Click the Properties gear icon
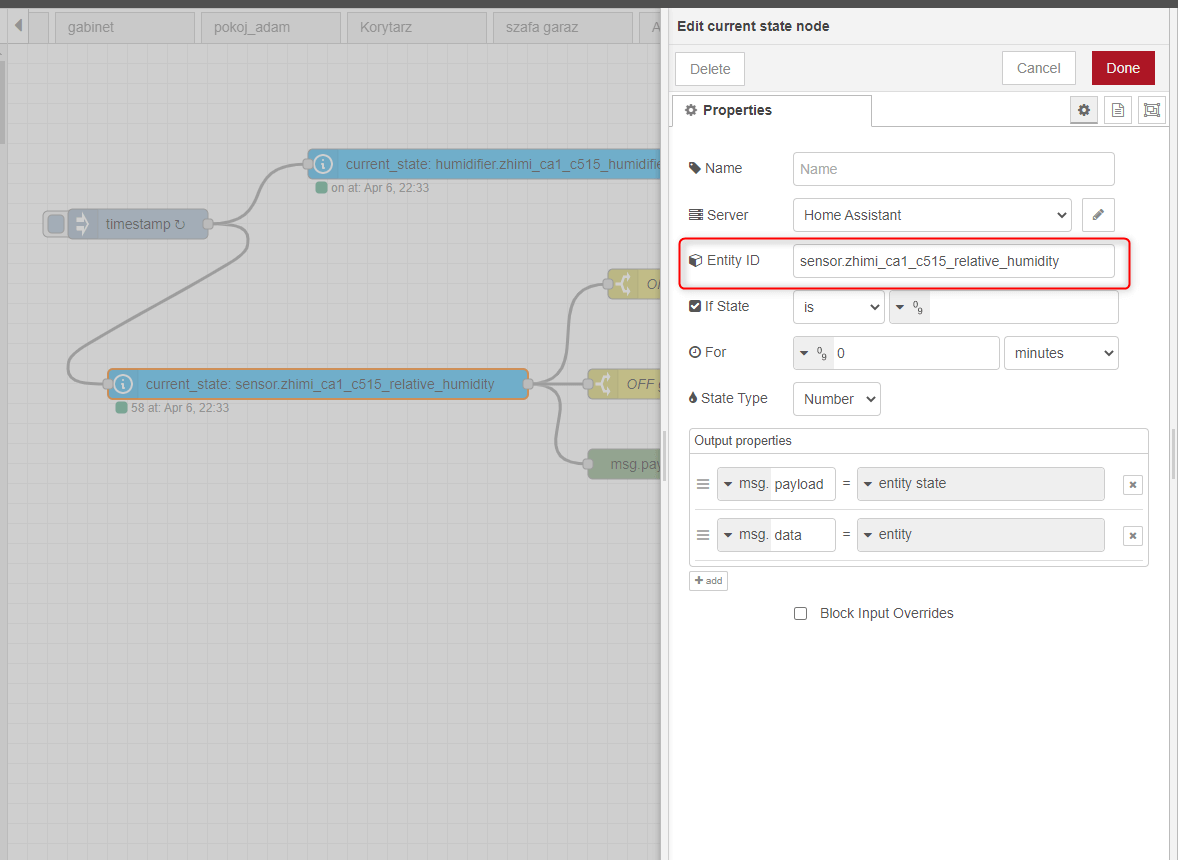The image size is (1178, 860). pyautogui.click(x=1084, y=110)
